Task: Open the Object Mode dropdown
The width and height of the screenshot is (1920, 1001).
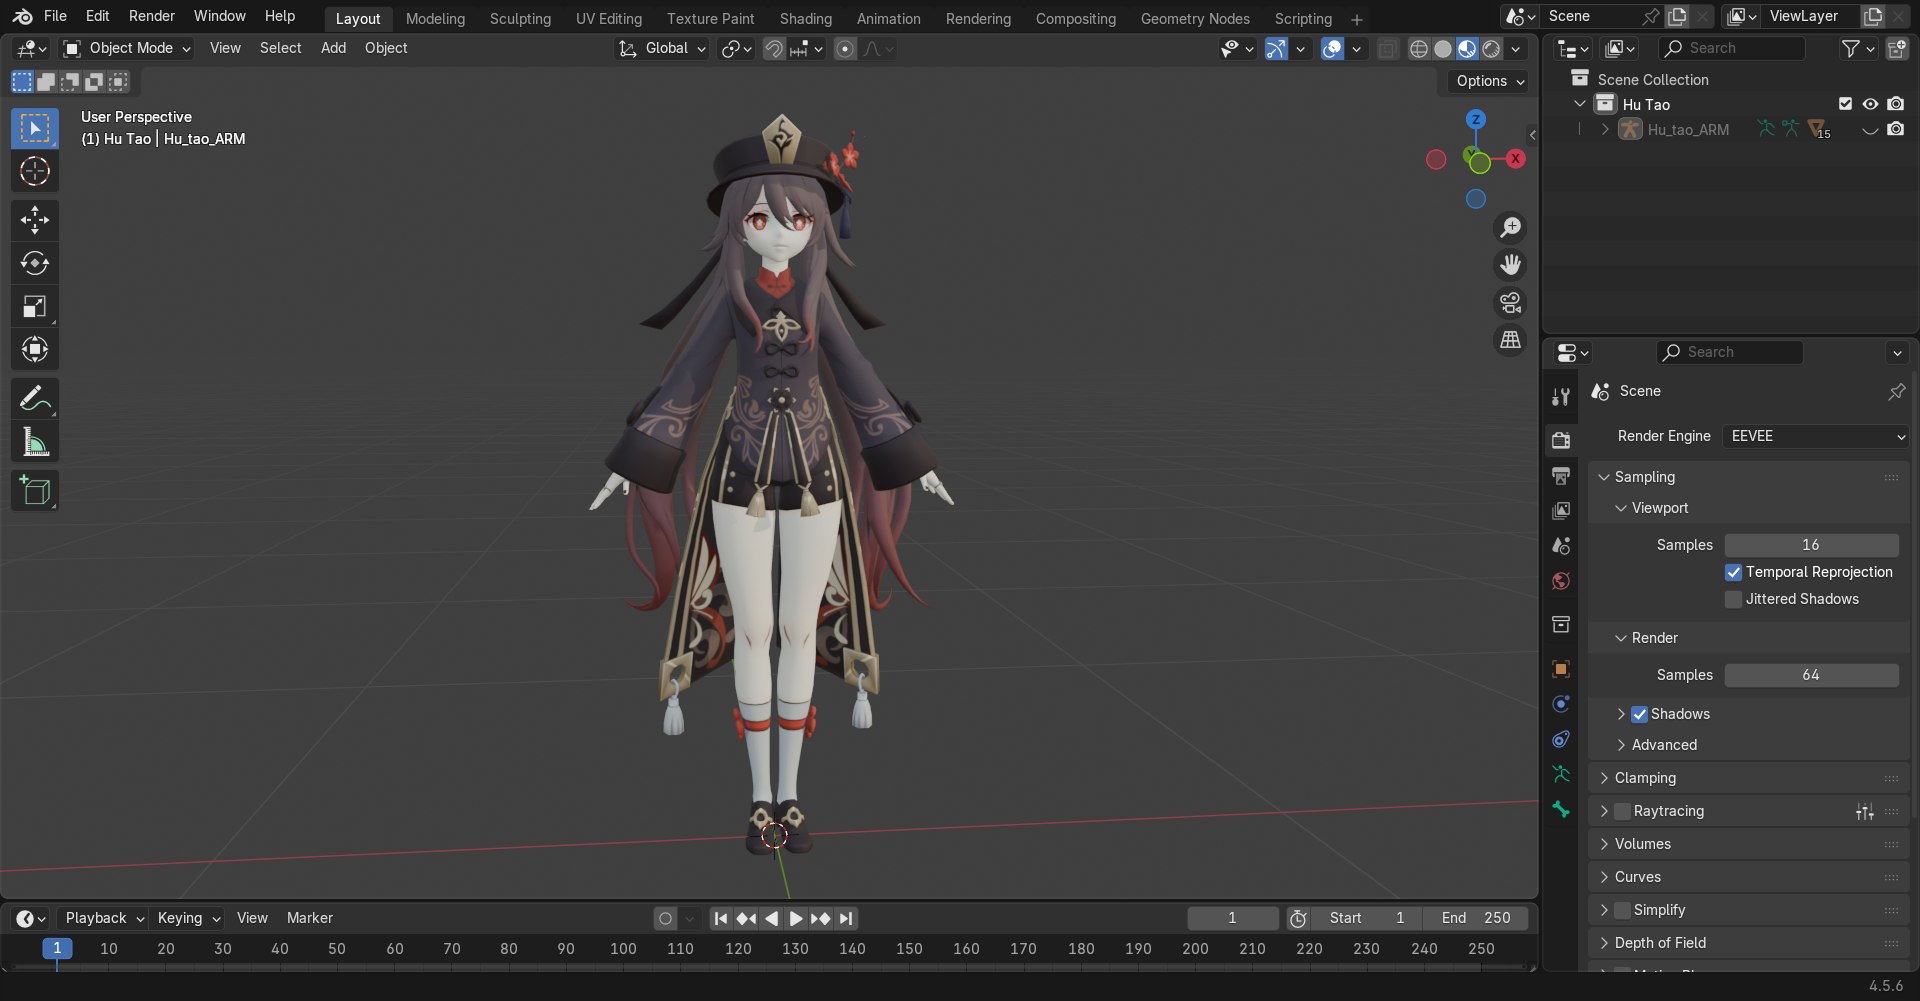Action: pyautogui.click(x=126, y=49)
